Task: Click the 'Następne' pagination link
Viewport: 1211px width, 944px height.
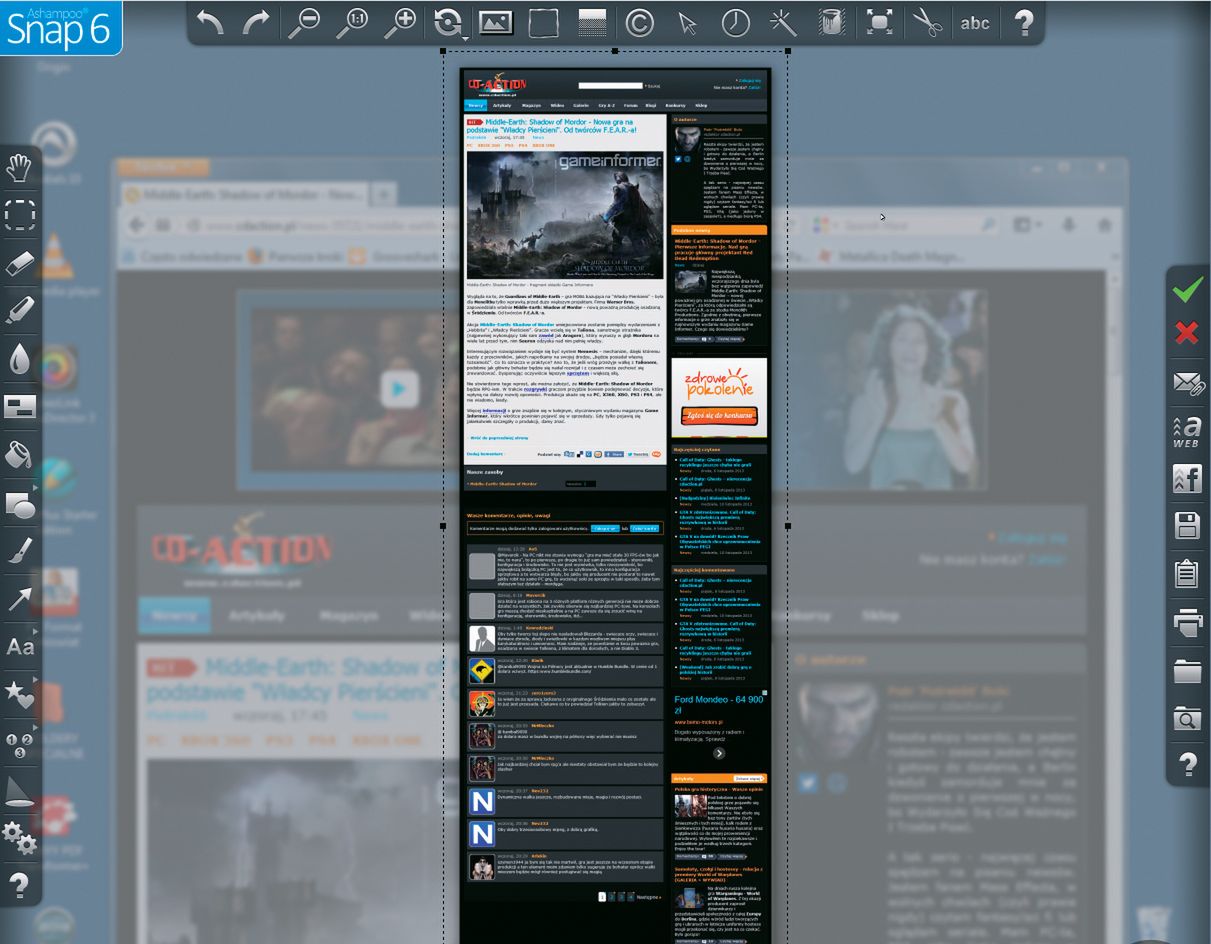Action: click(x=649, y=897)
